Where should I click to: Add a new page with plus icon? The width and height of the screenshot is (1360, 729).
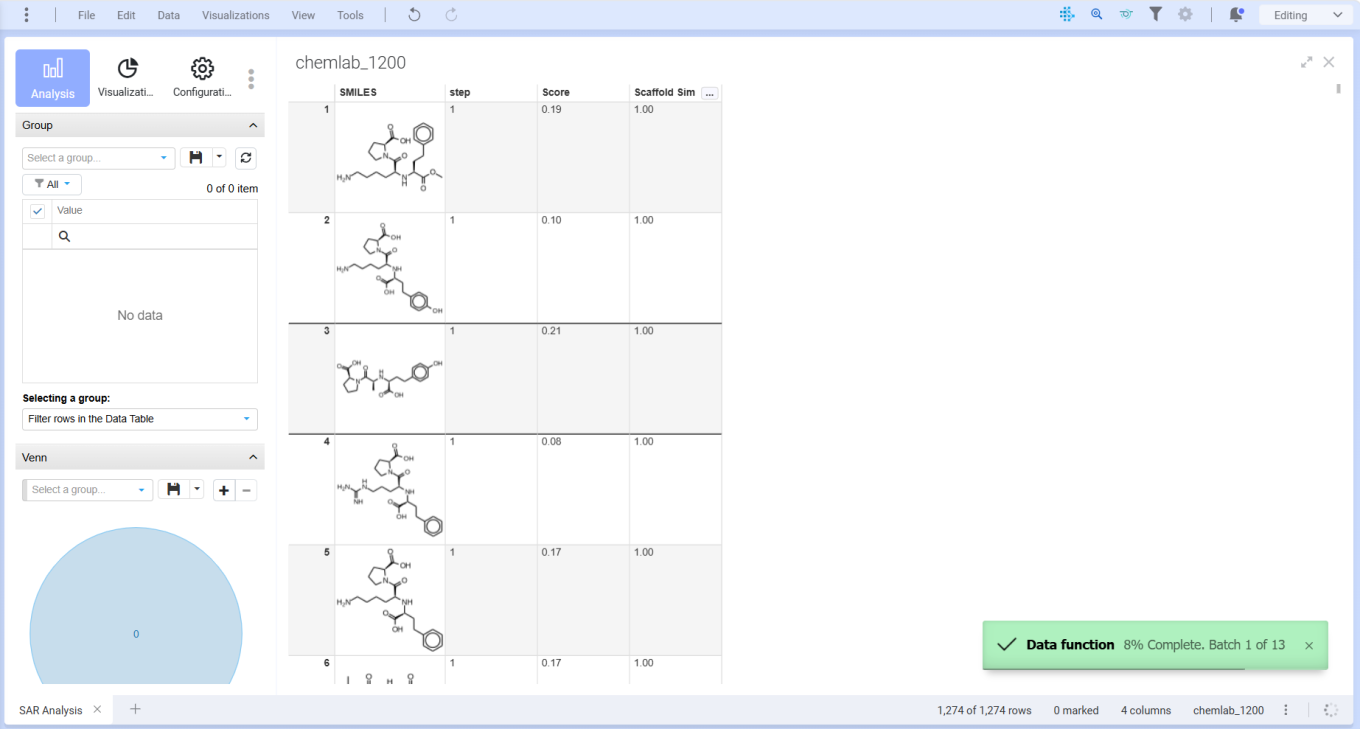point(135,710)
